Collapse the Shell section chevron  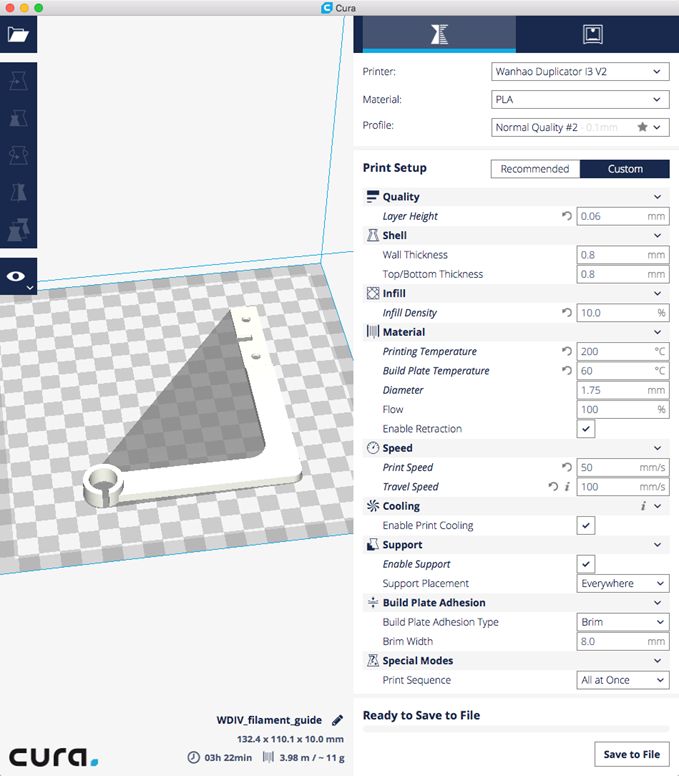point(657,235)
